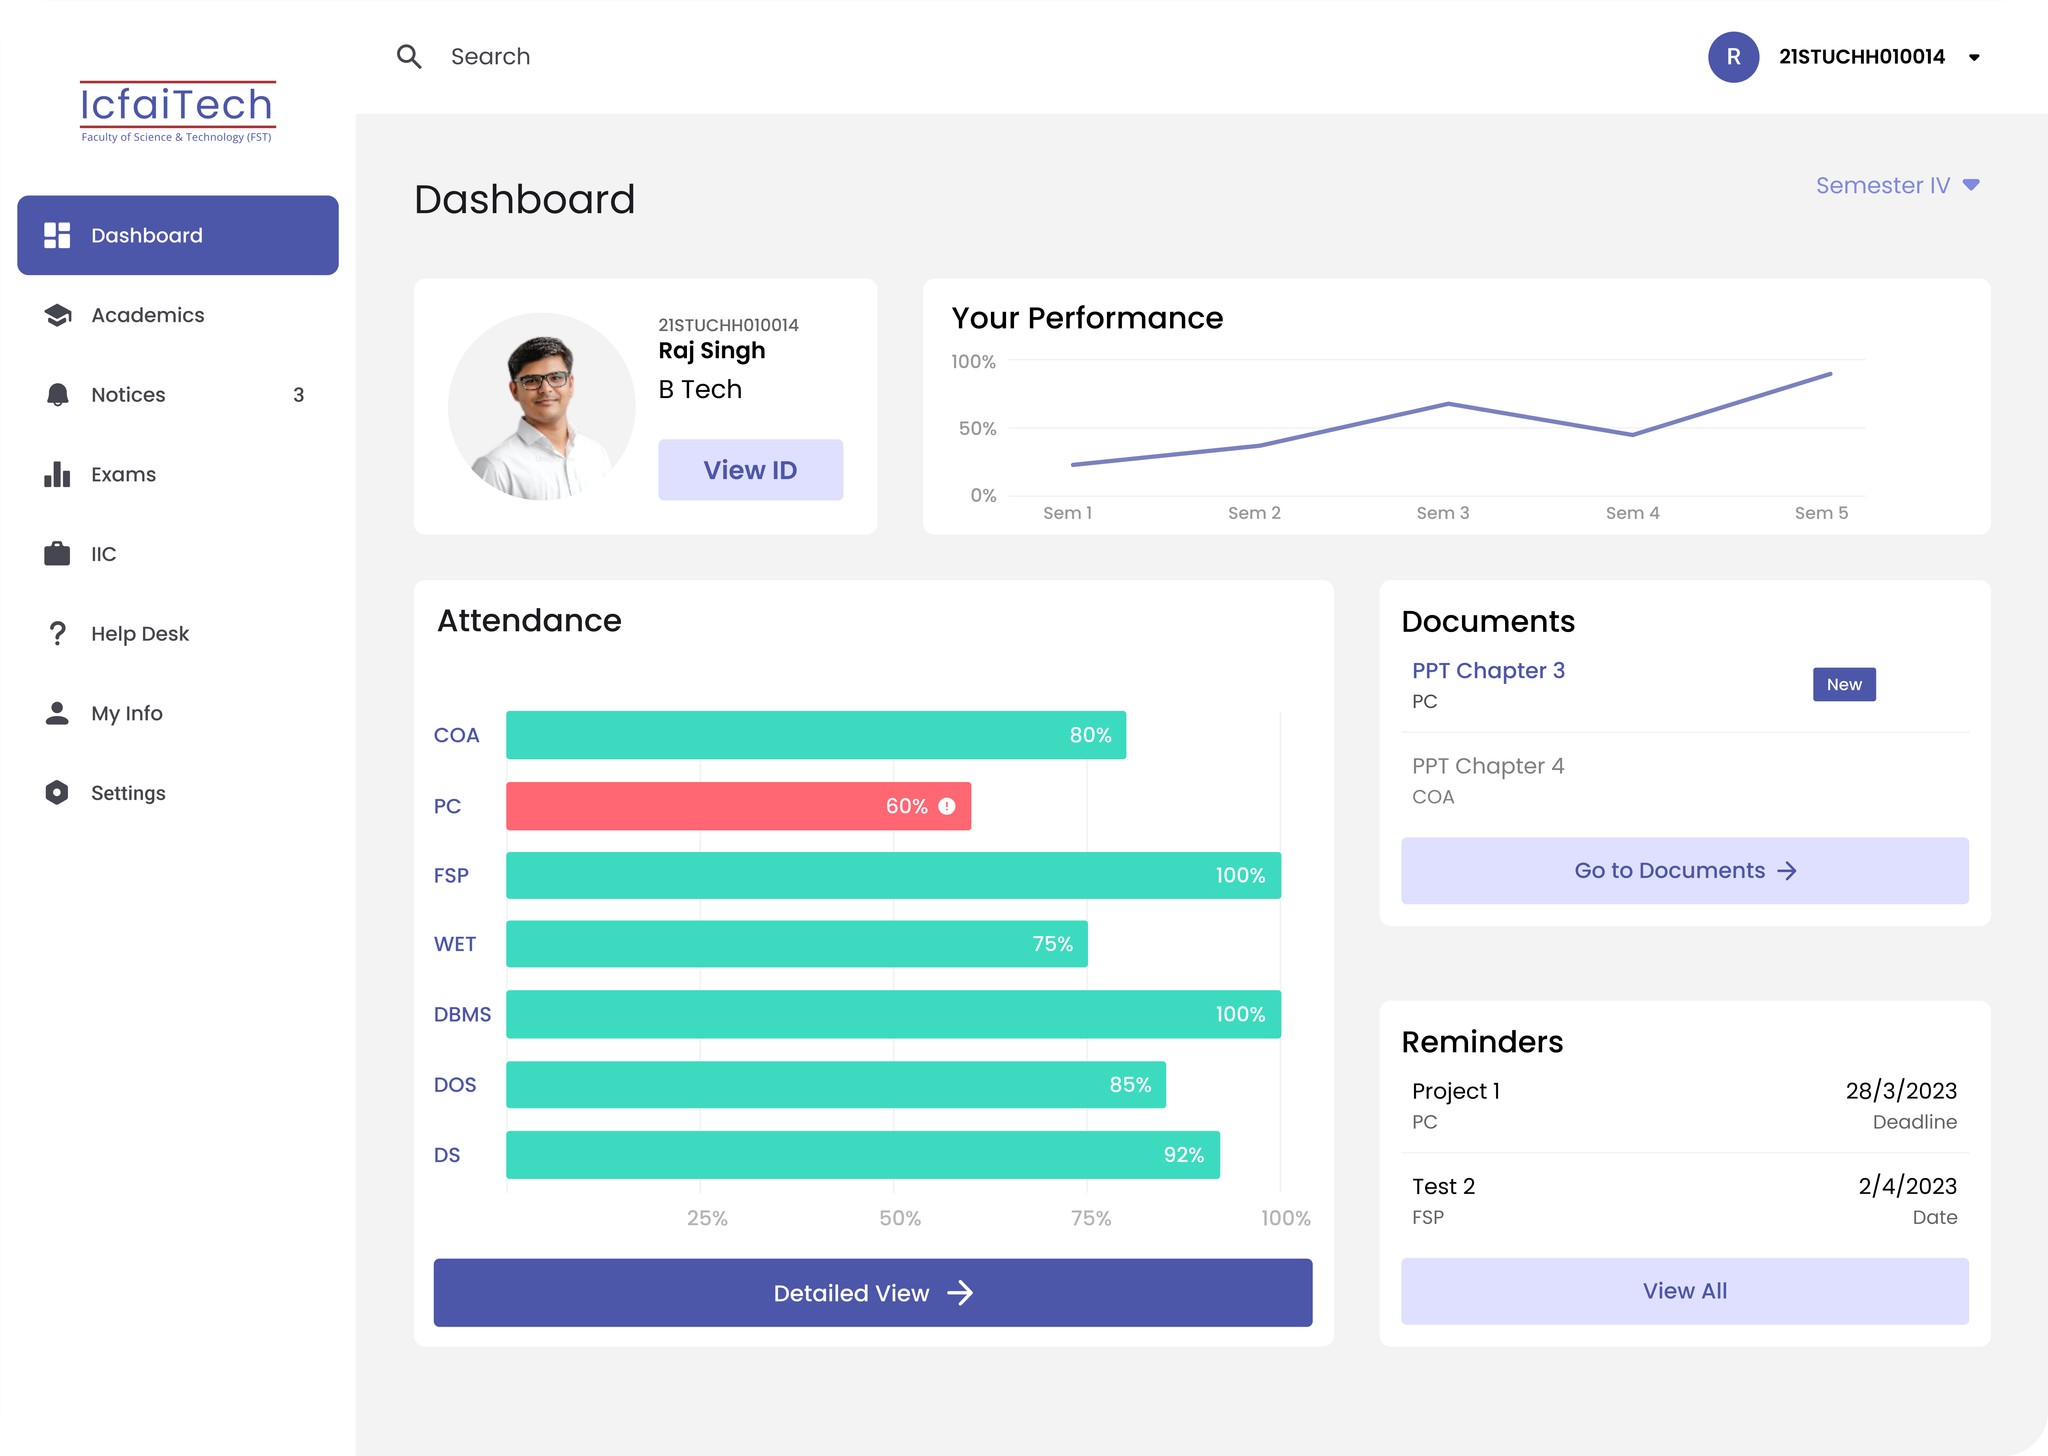Click the Test 2 reminder entry
This screenshot has height=1456, width=2048.
click(1685, 1200)
